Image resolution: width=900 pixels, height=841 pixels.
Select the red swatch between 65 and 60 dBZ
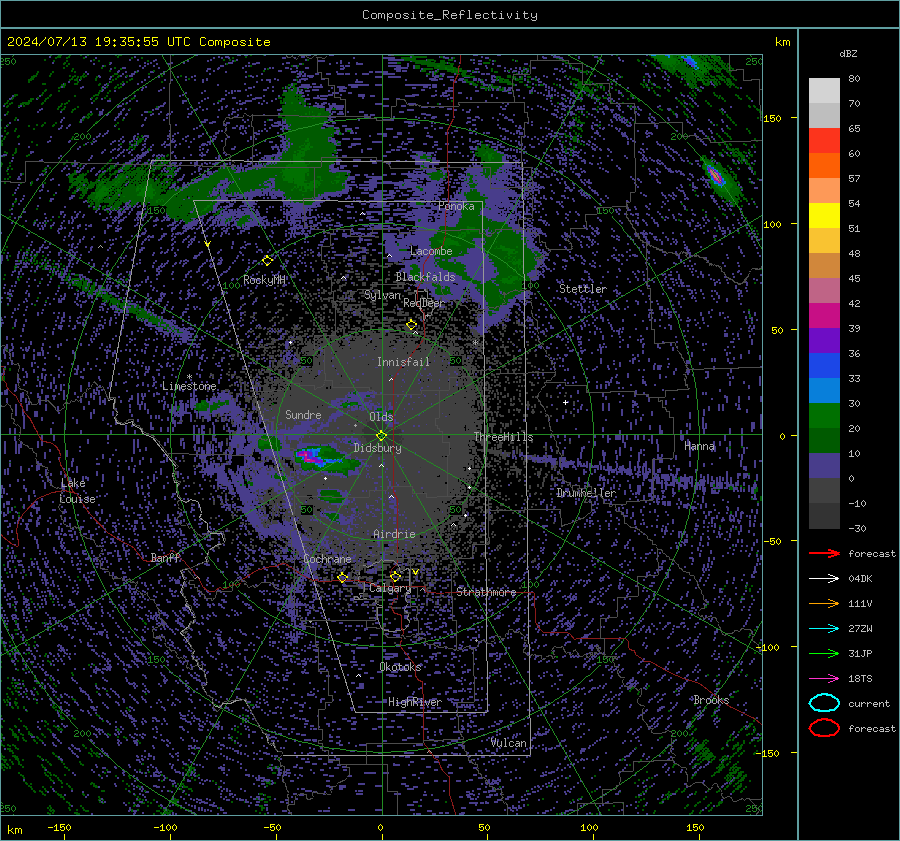pos(824,141)
